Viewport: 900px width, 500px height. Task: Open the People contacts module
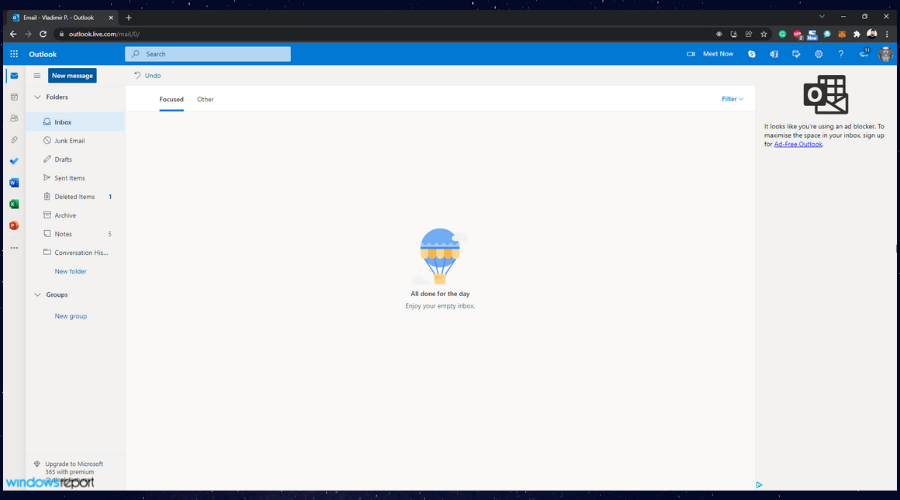(14, 118)
